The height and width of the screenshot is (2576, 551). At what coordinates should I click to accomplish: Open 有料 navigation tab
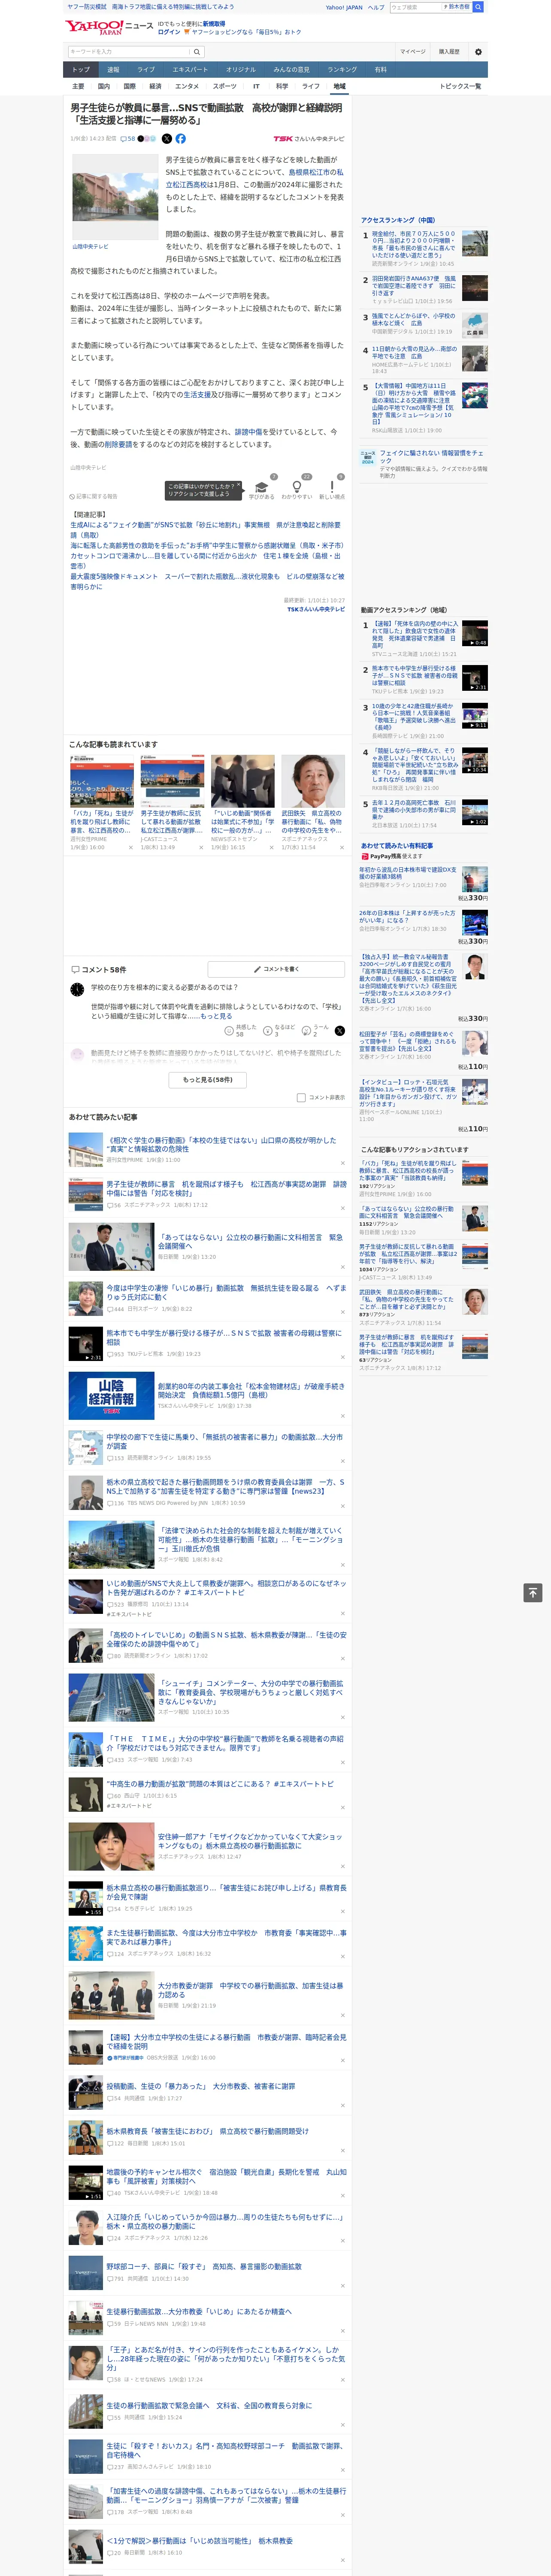click(380, 70)
